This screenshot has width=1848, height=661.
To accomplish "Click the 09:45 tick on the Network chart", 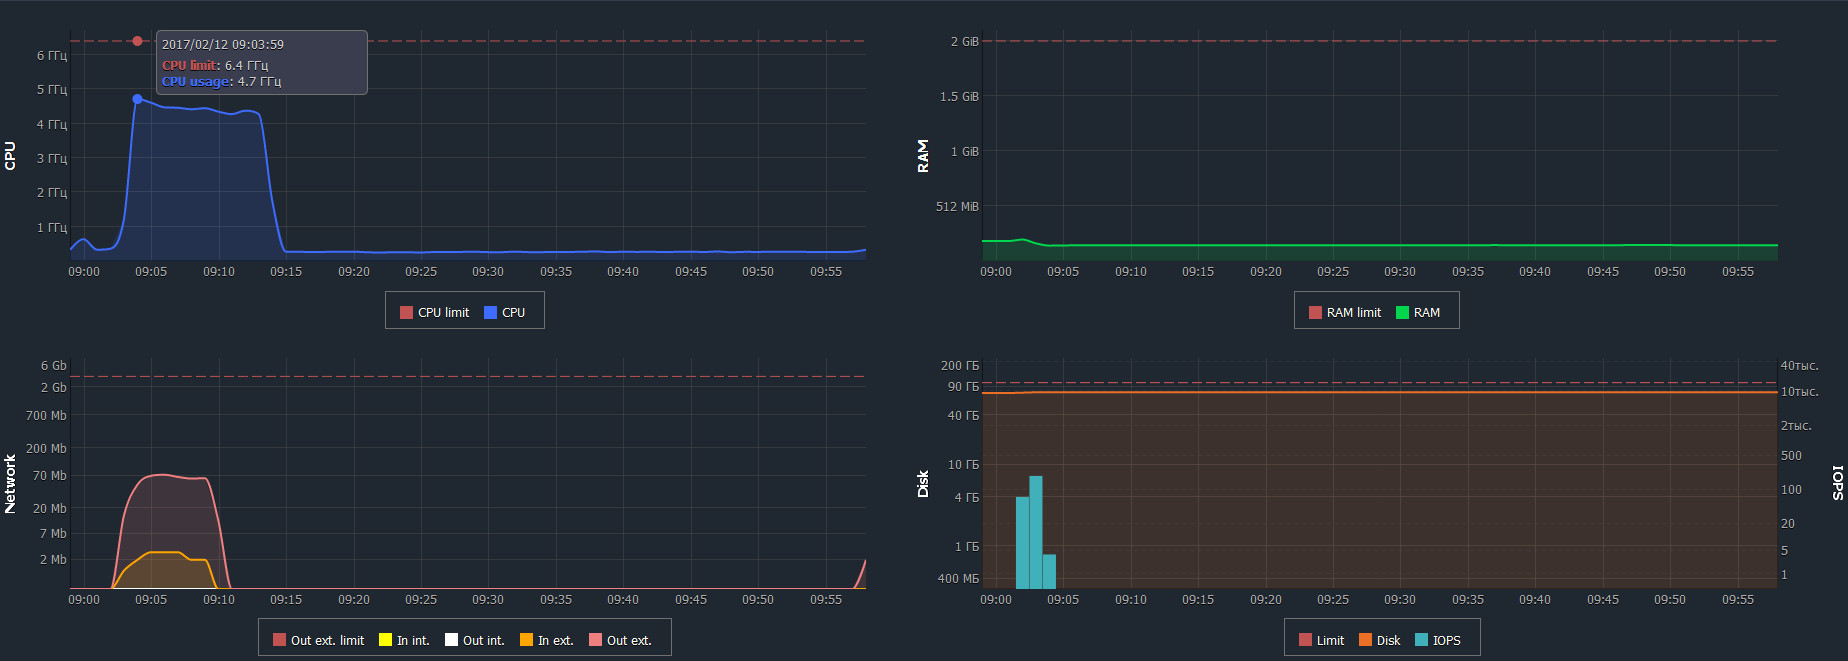I will tap(691, 599).
